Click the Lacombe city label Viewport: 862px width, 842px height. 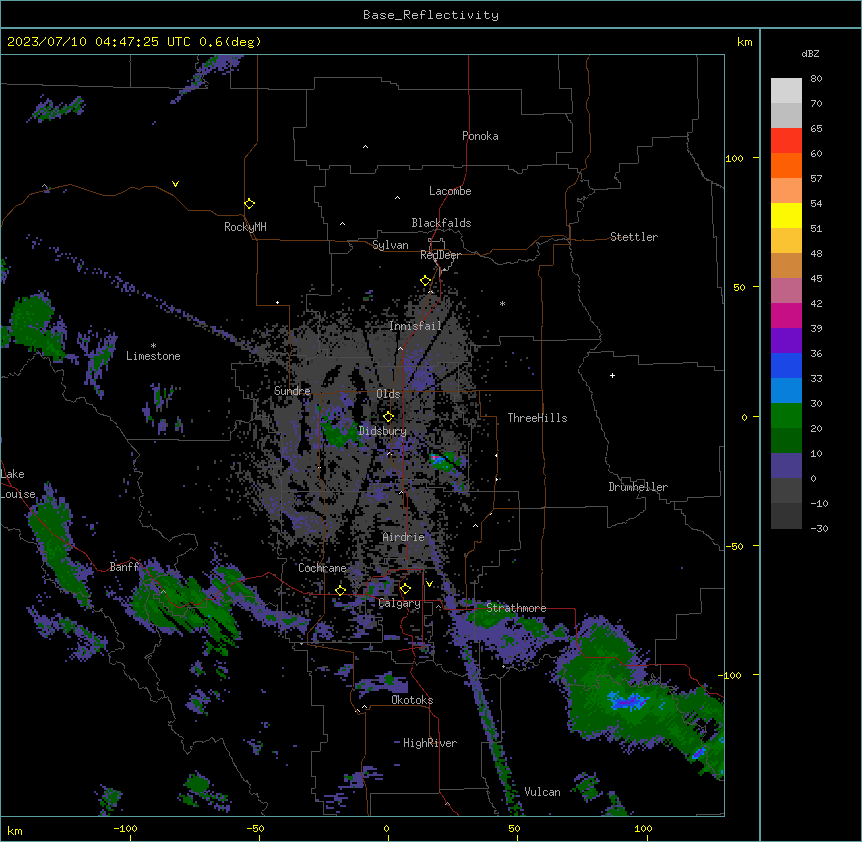[x=450, y=191]
